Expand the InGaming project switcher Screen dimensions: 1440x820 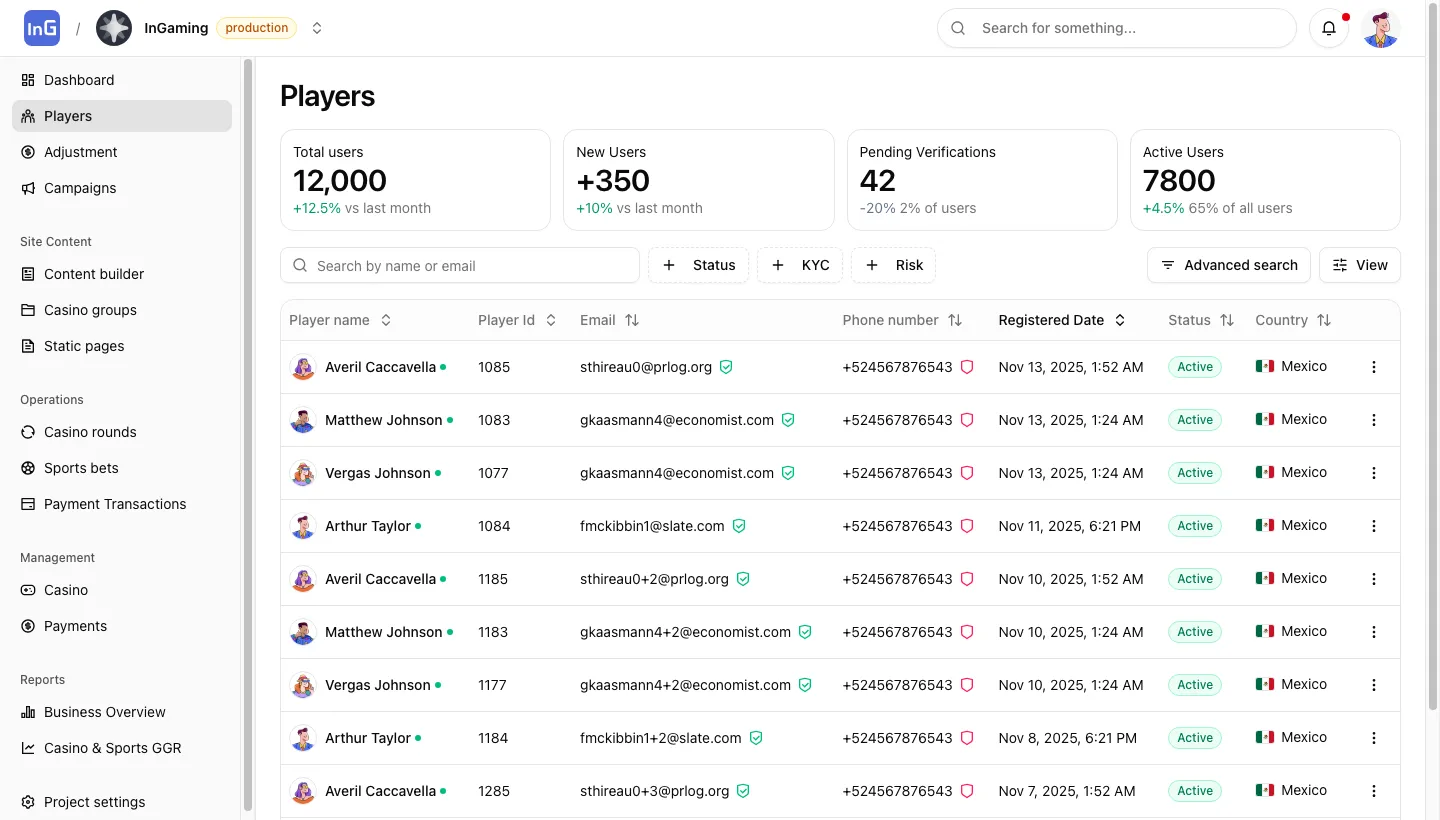[x=317, y=28]
